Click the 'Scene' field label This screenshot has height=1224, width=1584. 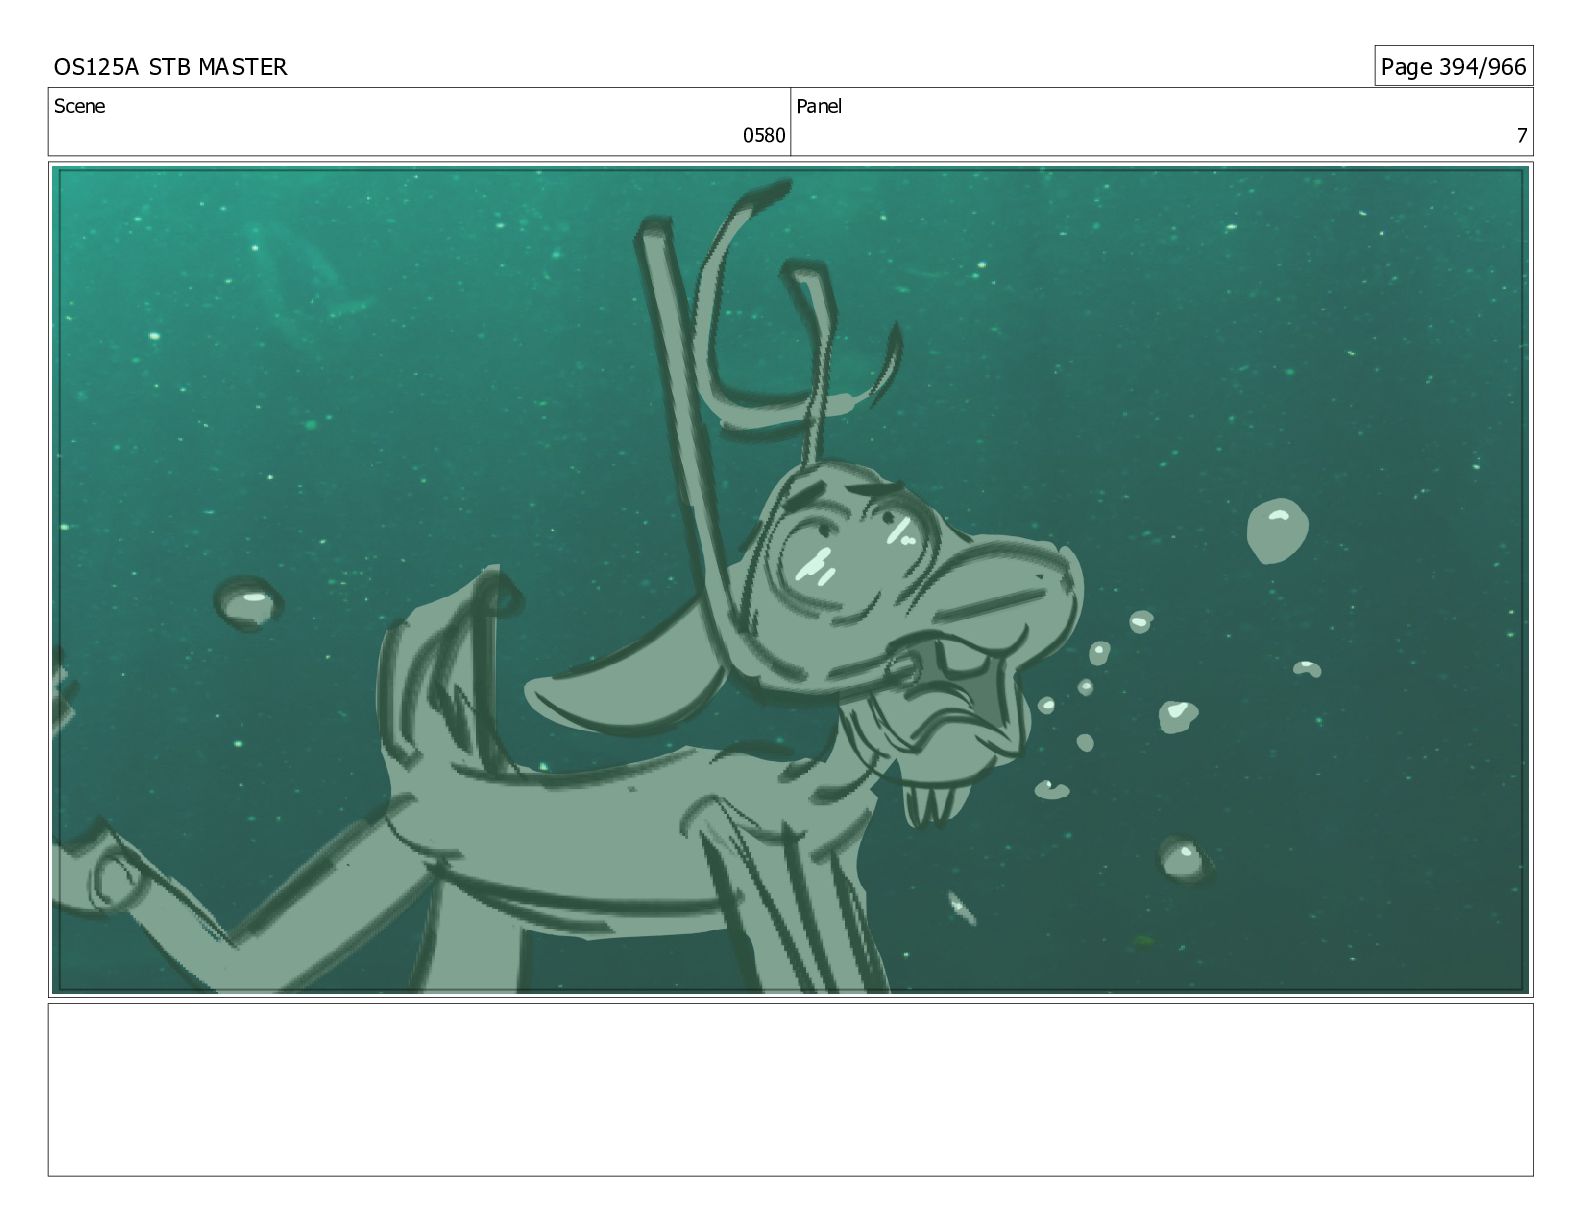pos(79,106)
